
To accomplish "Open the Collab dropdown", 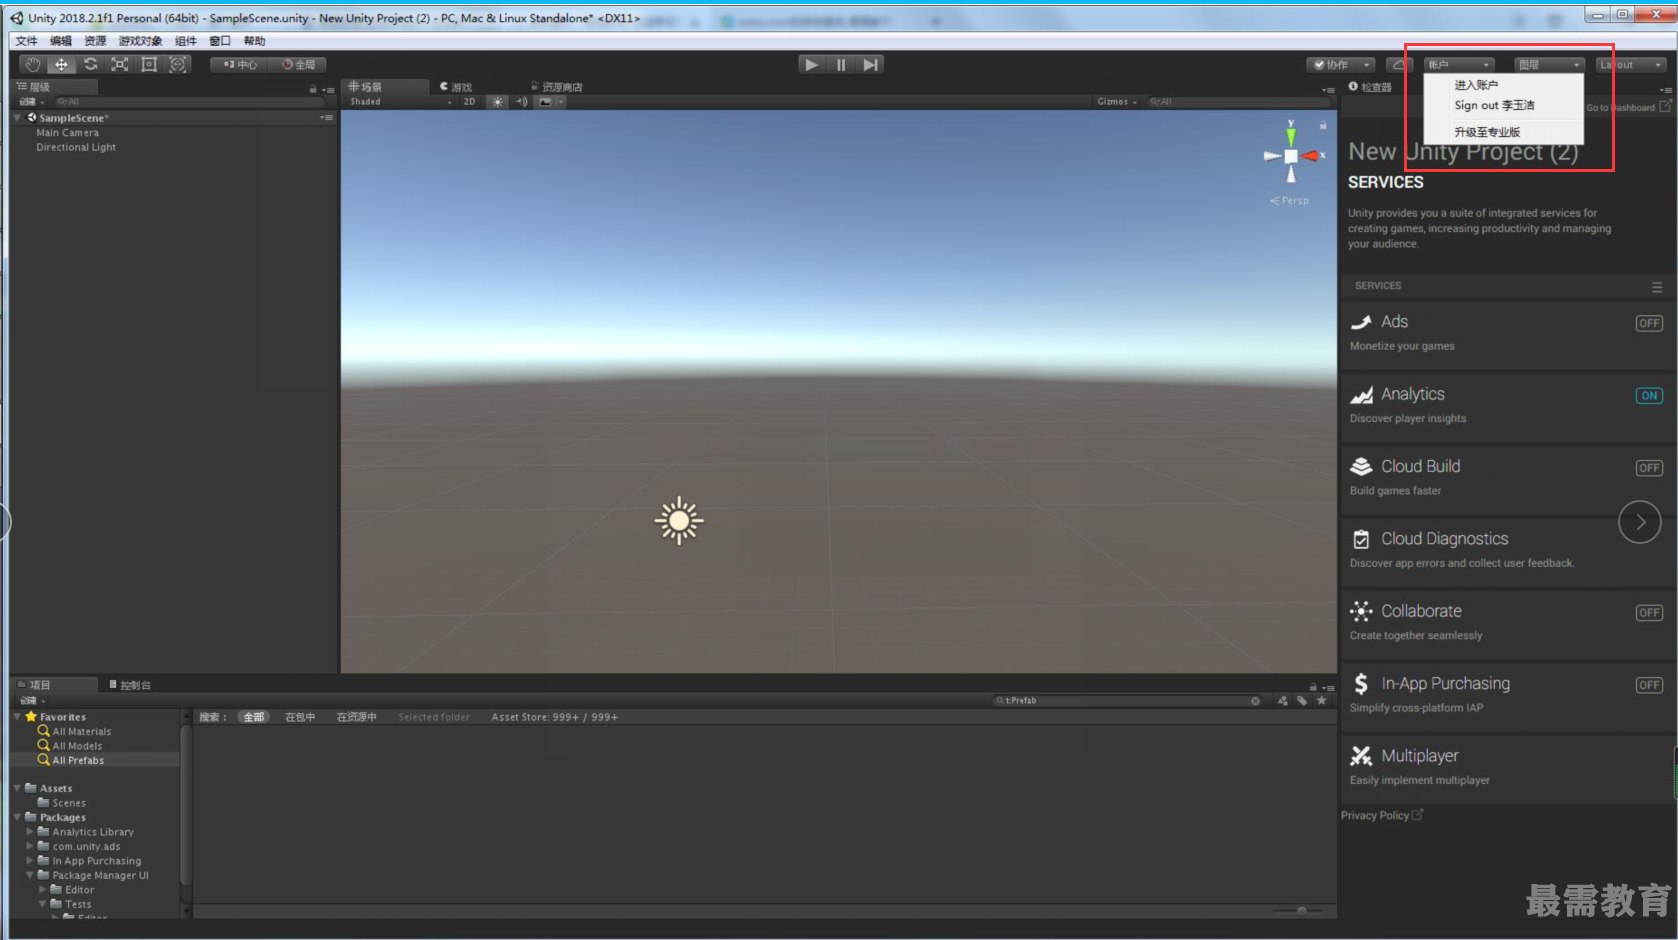I will pos(1342,64).
